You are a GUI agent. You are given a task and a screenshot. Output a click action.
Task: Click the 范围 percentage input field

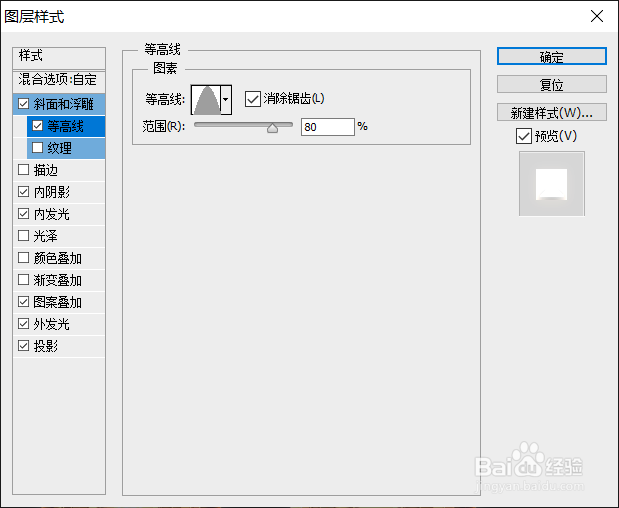pos(328,127)
